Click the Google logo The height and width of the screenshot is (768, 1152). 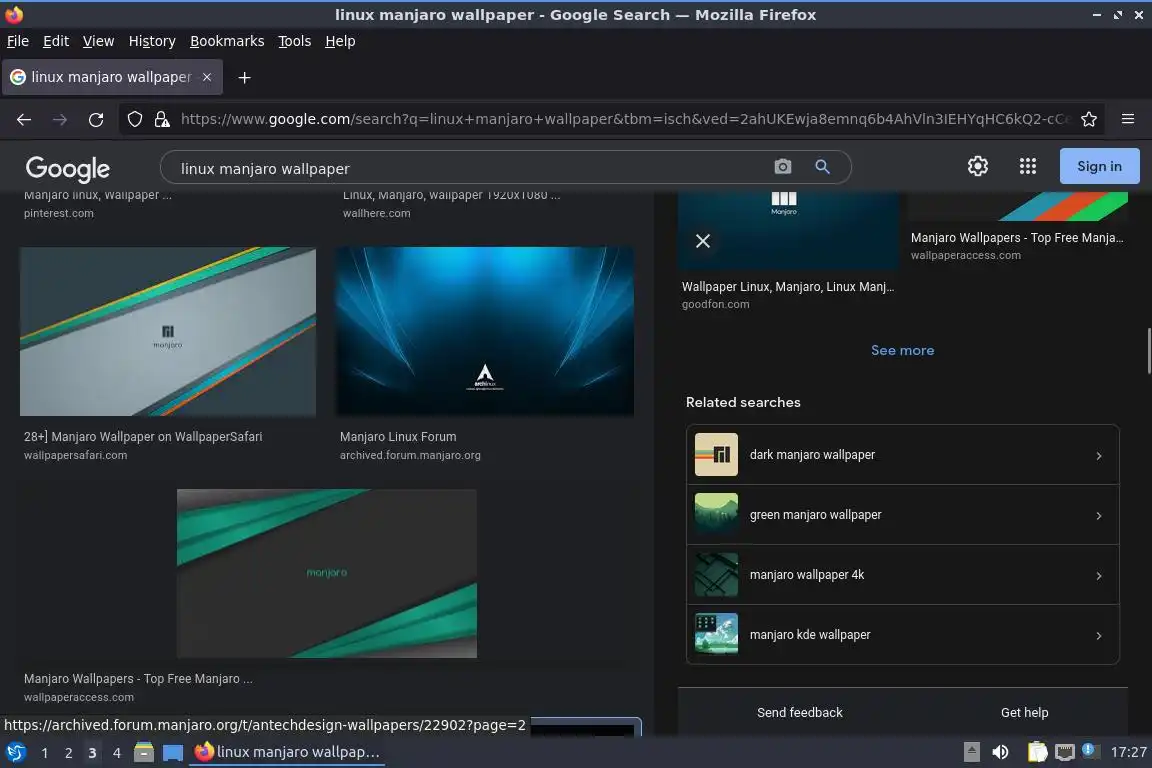tap(68, 168)
